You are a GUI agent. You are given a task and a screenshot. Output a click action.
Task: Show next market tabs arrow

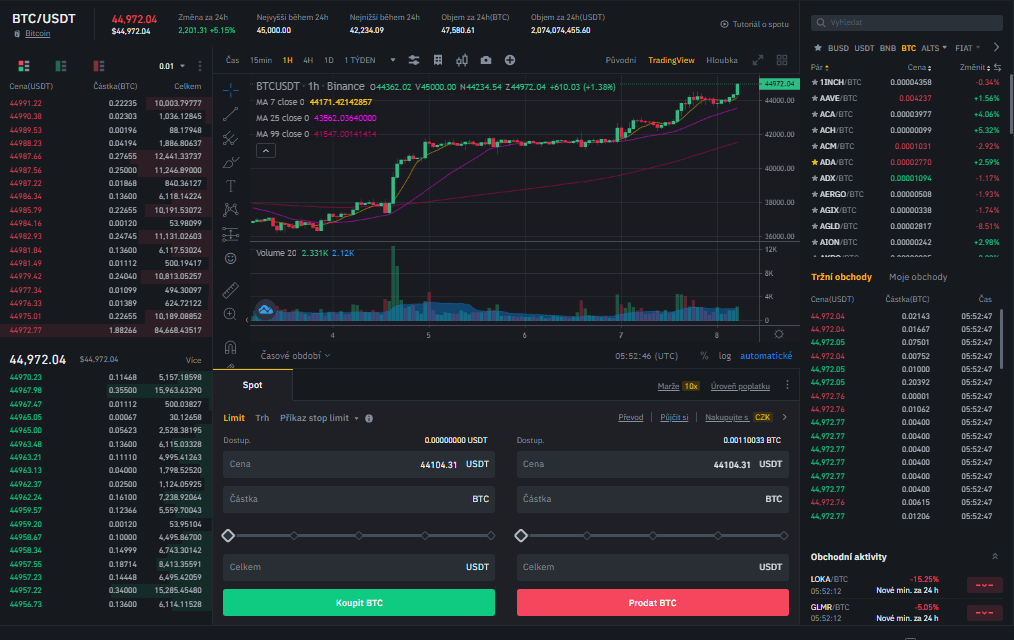pyautogui.click(x=996, y=47)
